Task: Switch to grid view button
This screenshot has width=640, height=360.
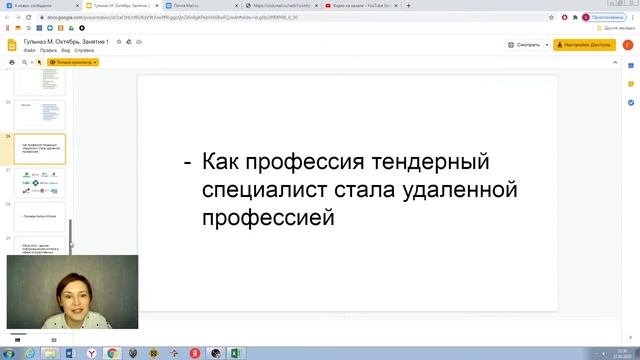Action: (54, 340)
